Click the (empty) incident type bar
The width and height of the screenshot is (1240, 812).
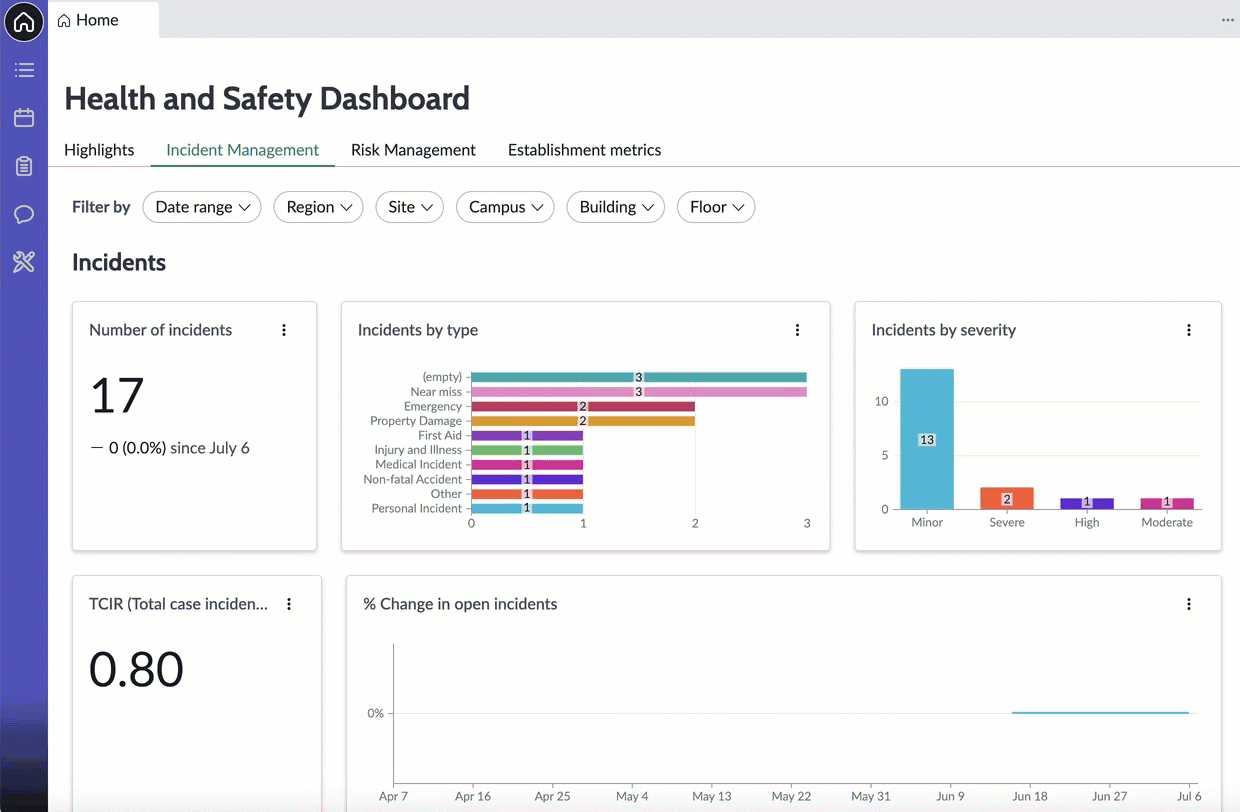point(639,377)
